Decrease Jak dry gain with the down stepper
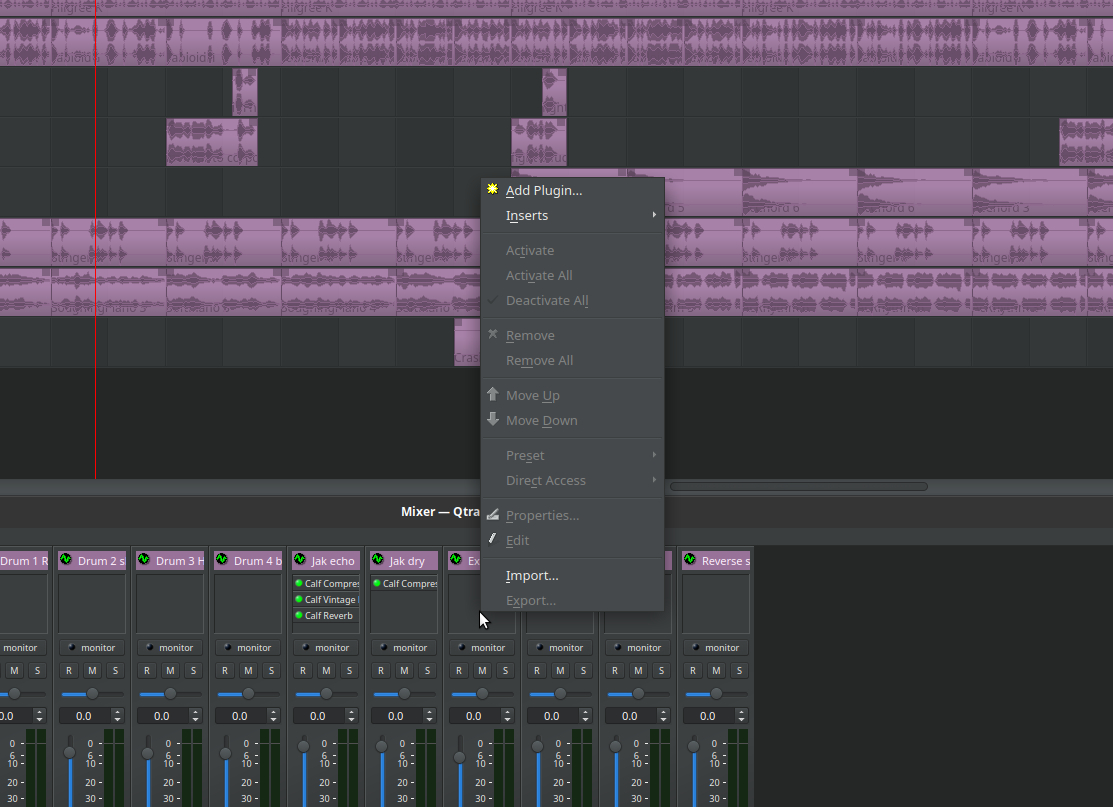The height and width of the screenshot is (807, 1113). 429,720
